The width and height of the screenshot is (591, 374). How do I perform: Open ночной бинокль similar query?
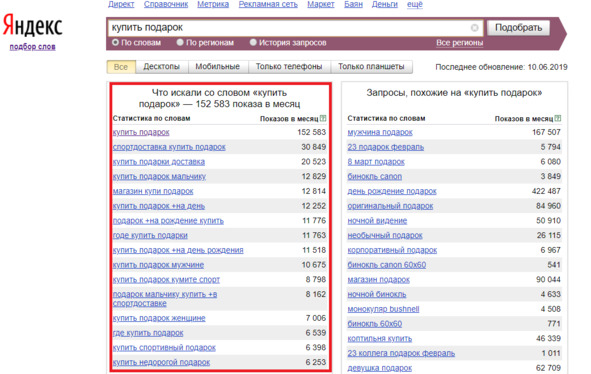click(377, 294)
